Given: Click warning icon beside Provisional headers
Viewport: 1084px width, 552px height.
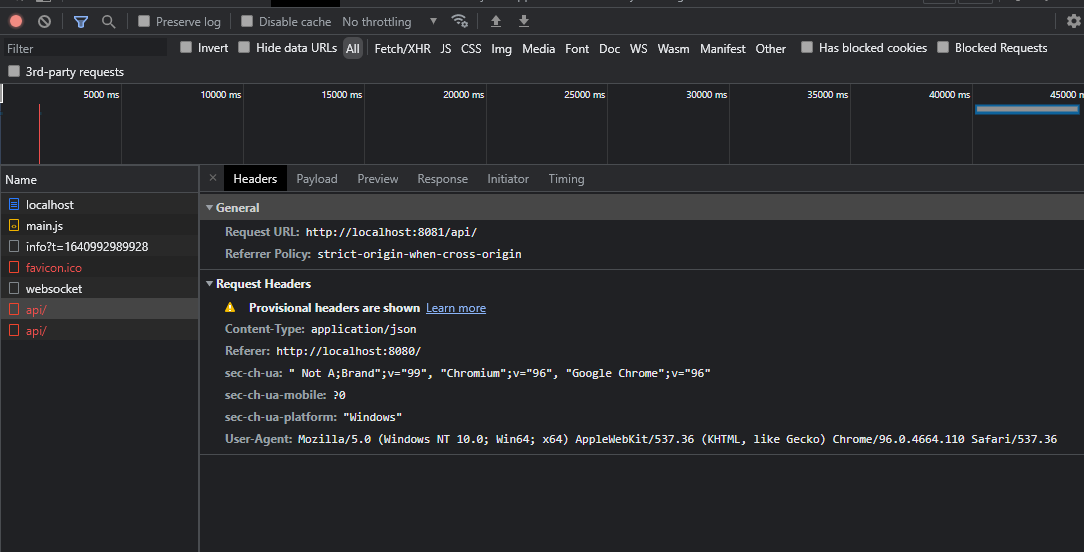Looking at the screenshot, I should click(x=230, y=307).
